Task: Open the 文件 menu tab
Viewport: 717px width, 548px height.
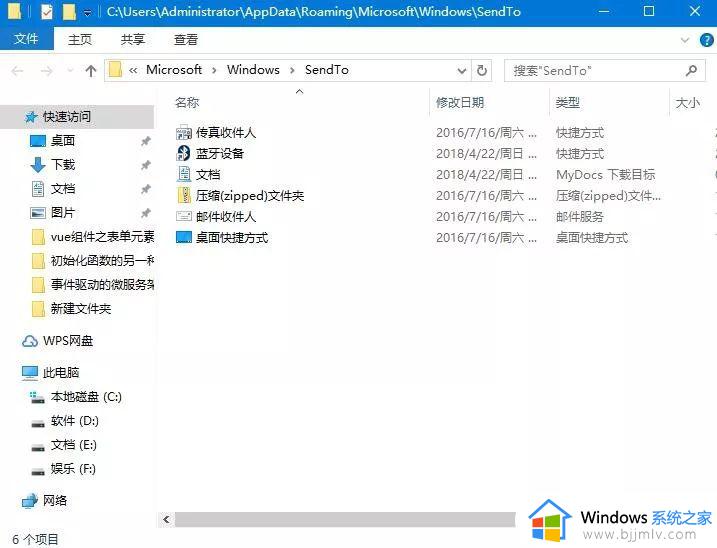Action: [x=26, y=39]
